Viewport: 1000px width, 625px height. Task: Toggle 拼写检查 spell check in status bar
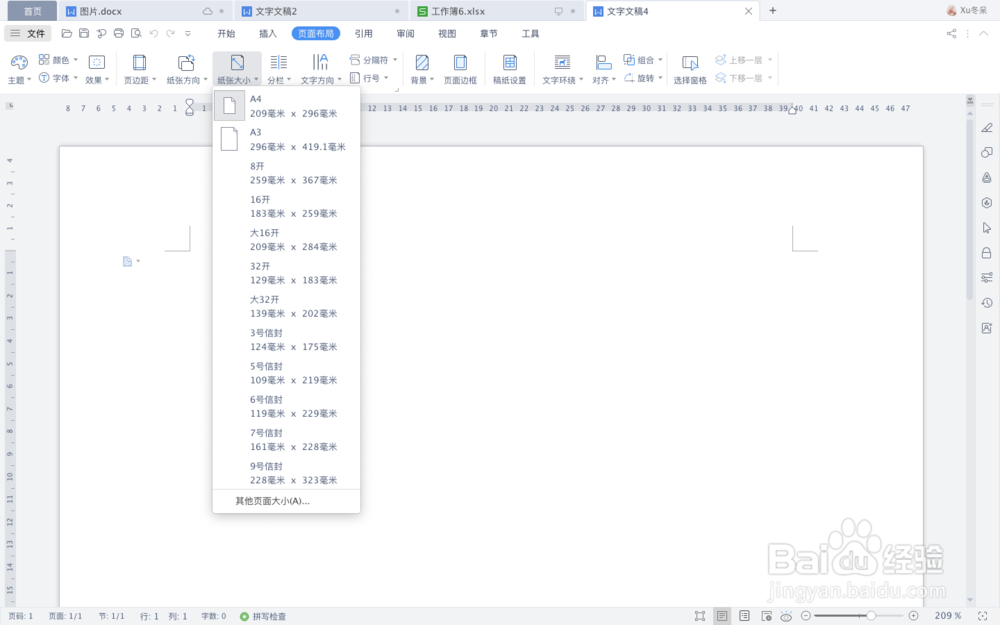tap(263, 616)
